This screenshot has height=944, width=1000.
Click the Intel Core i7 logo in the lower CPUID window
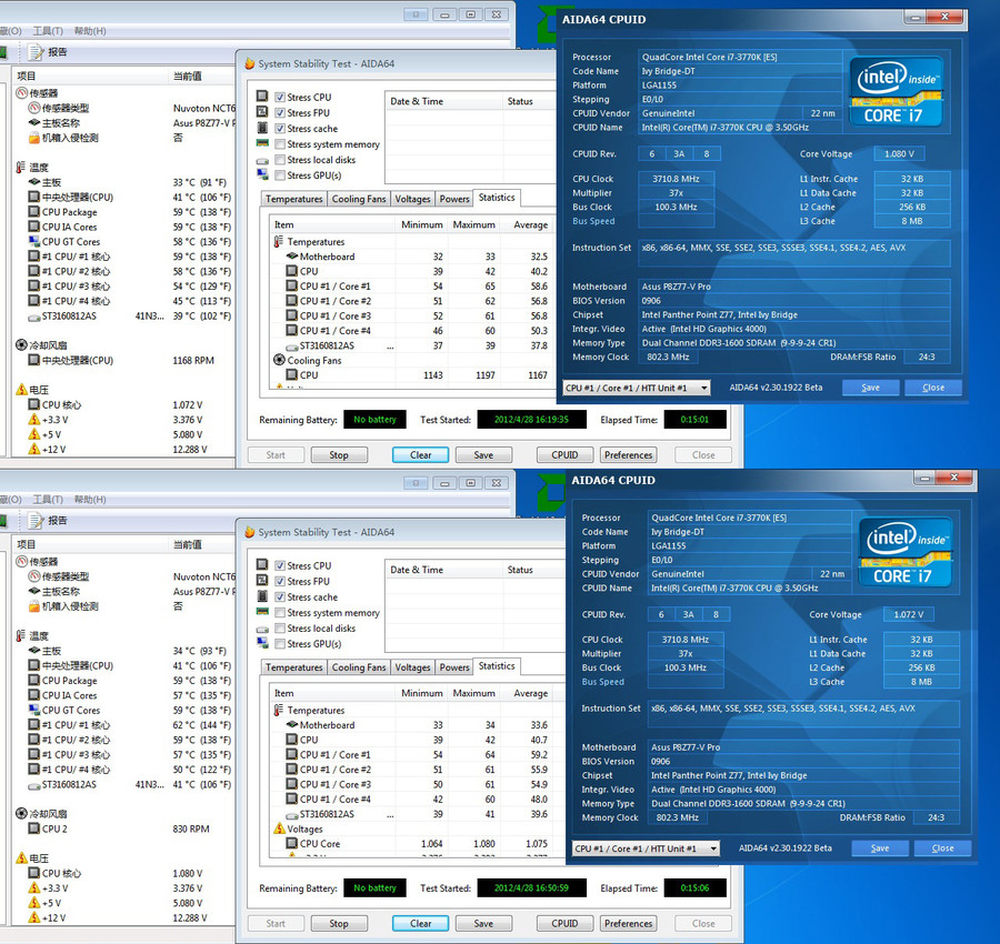906,552
